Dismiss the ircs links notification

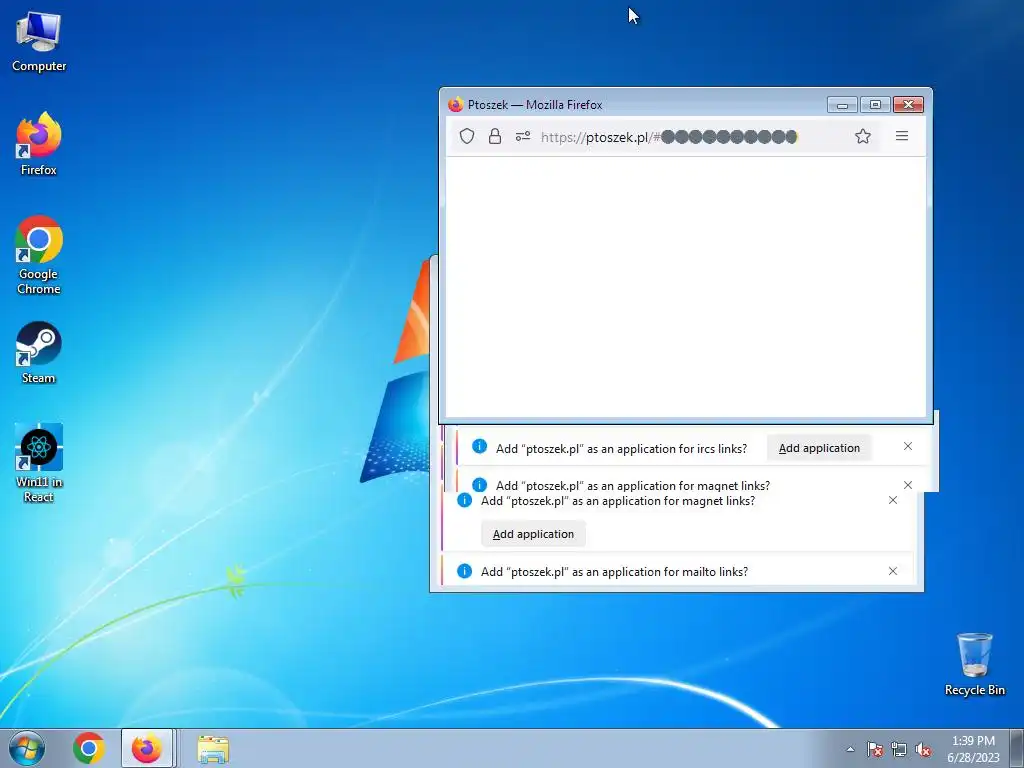(x=908, y=446)
